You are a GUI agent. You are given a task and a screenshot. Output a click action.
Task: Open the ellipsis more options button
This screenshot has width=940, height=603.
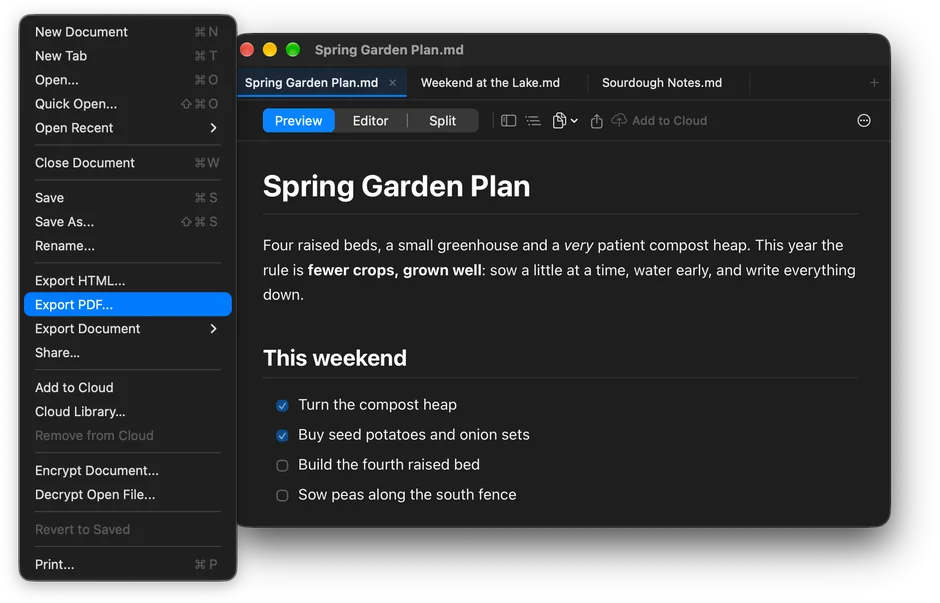863,120
